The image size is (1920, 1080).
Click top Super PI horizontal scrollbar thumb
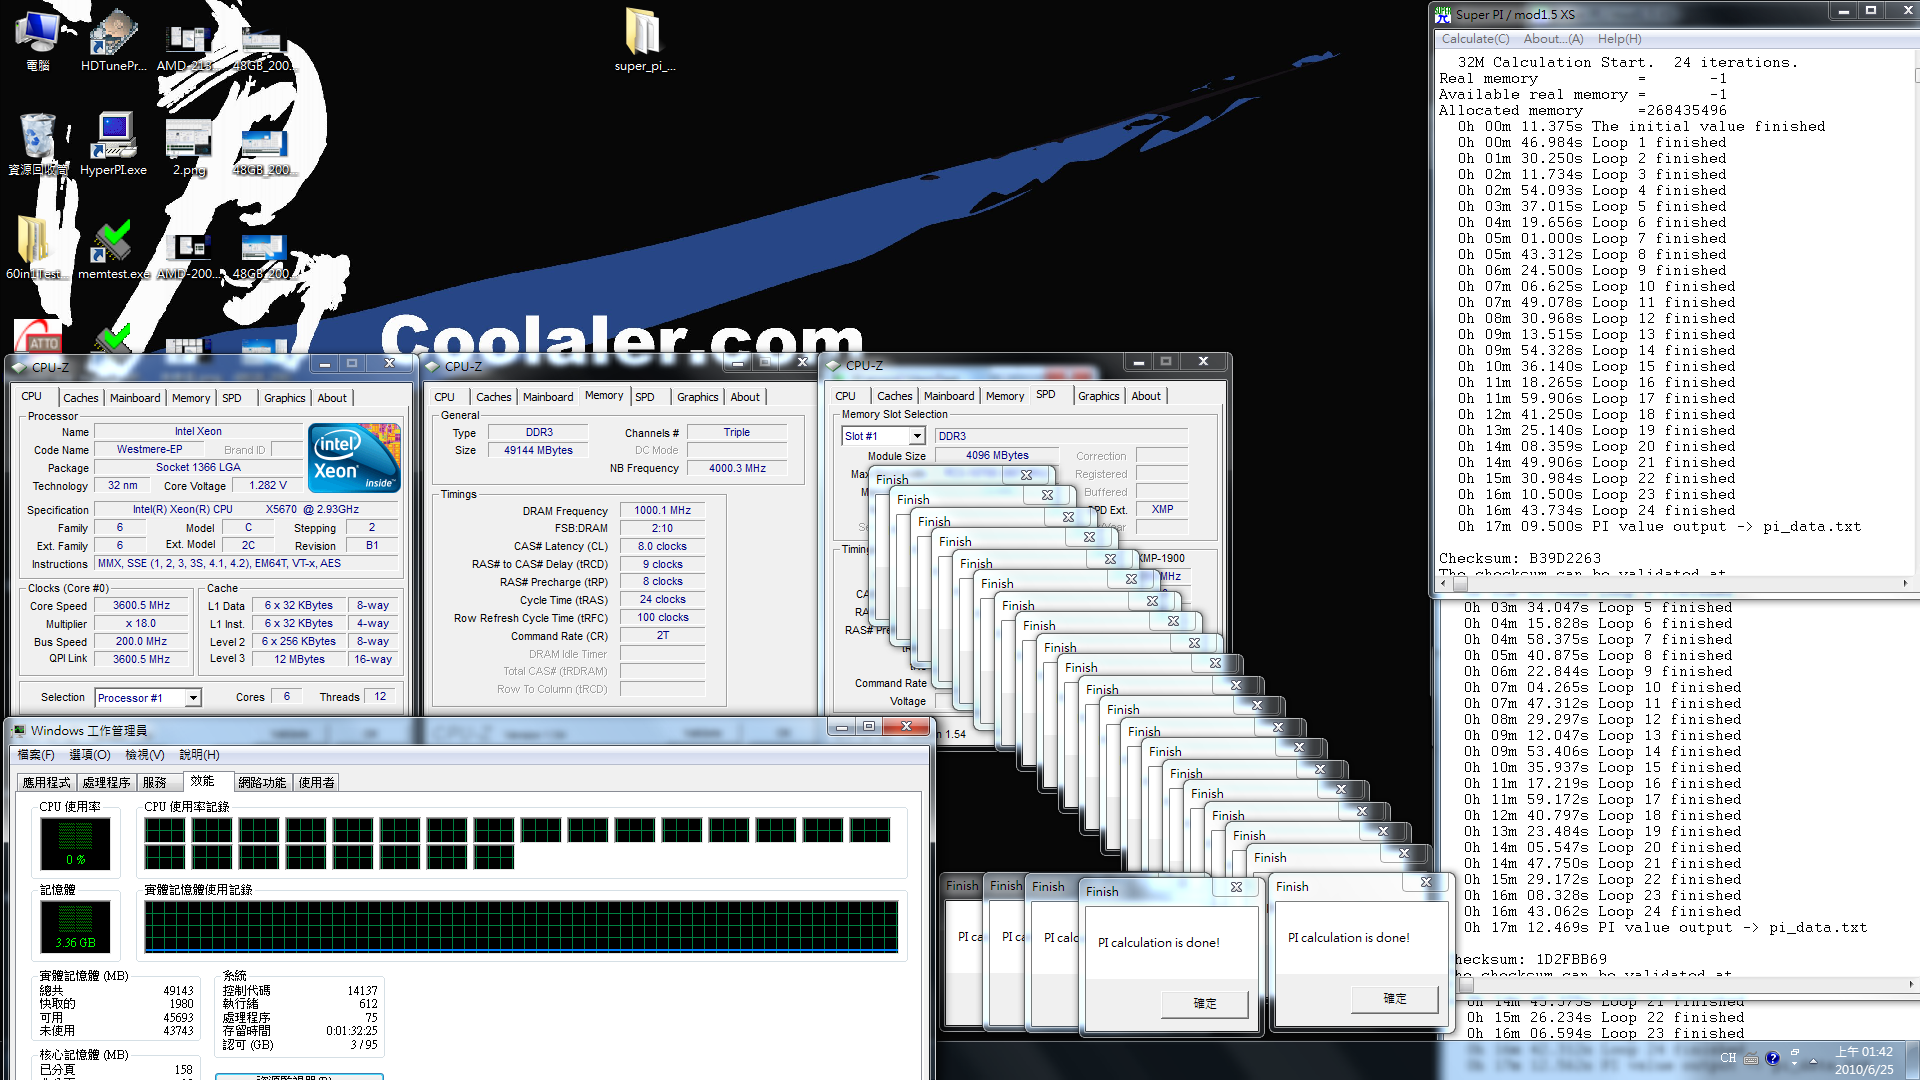coord(1459,583)
